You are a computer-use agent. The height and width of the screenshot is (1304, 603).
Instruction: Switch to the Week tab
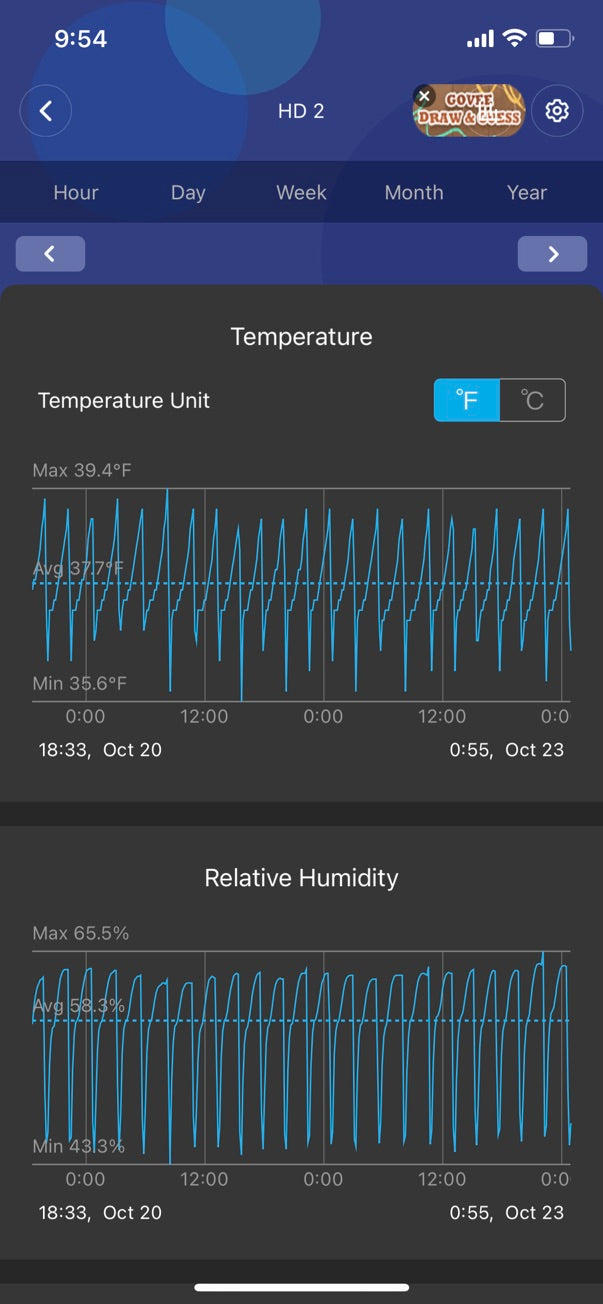[301, 192]
